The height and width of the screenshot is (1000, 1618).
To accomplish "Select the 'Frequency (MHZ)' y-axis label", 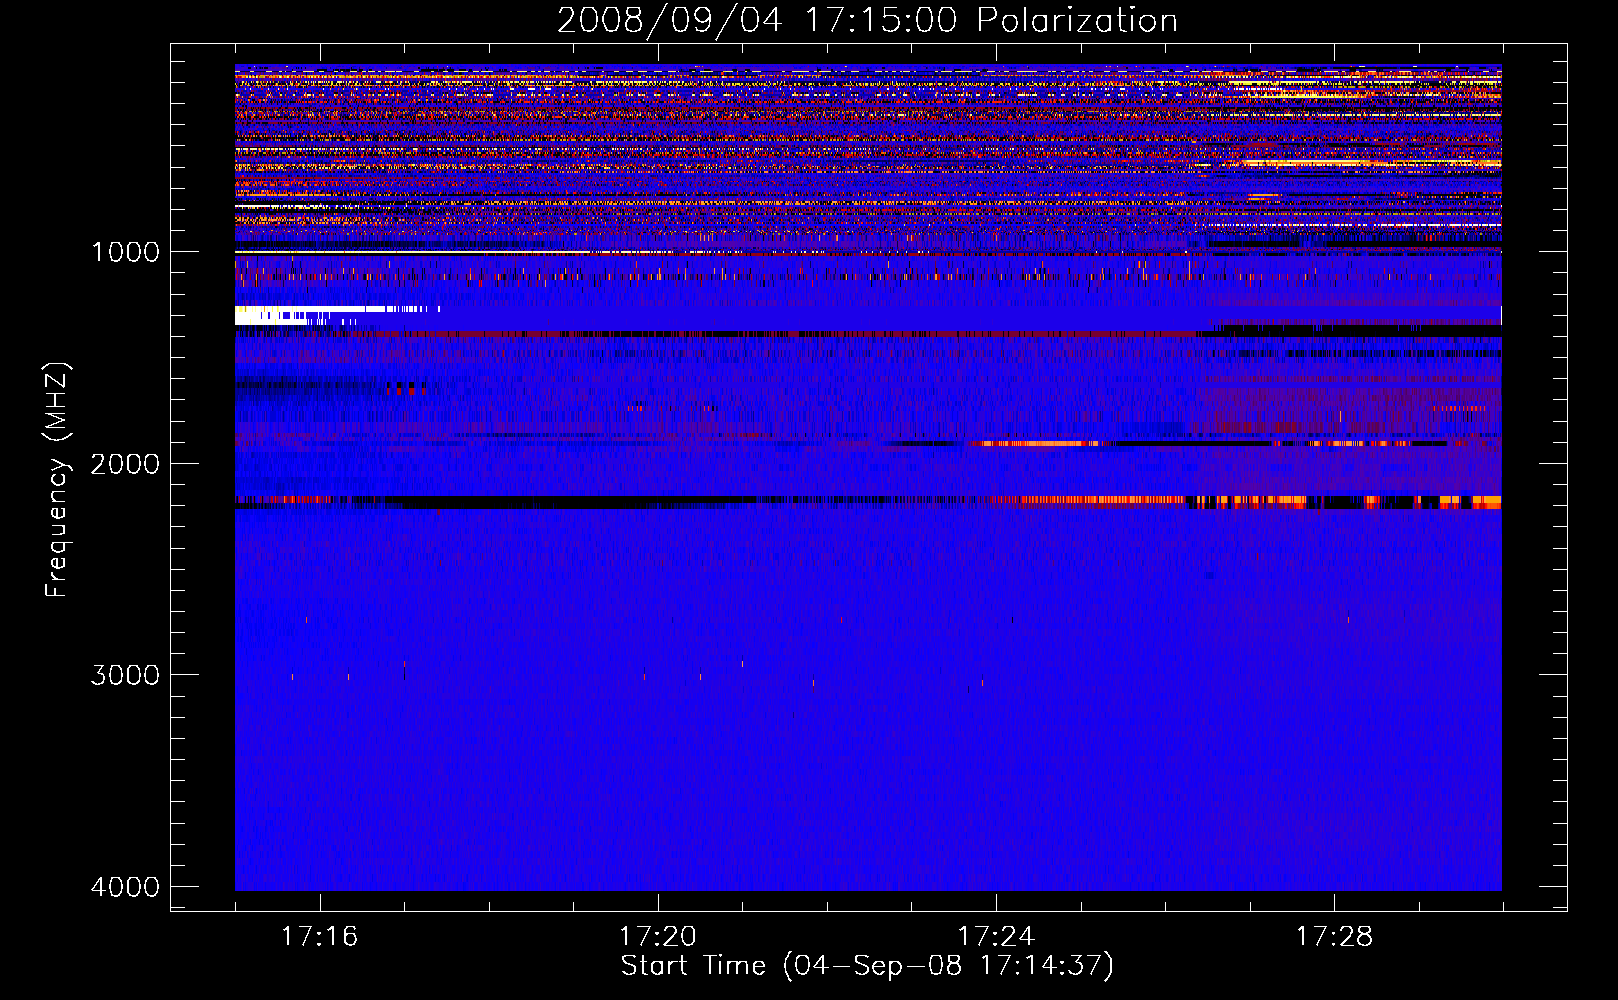I will (x=58, y=480).
